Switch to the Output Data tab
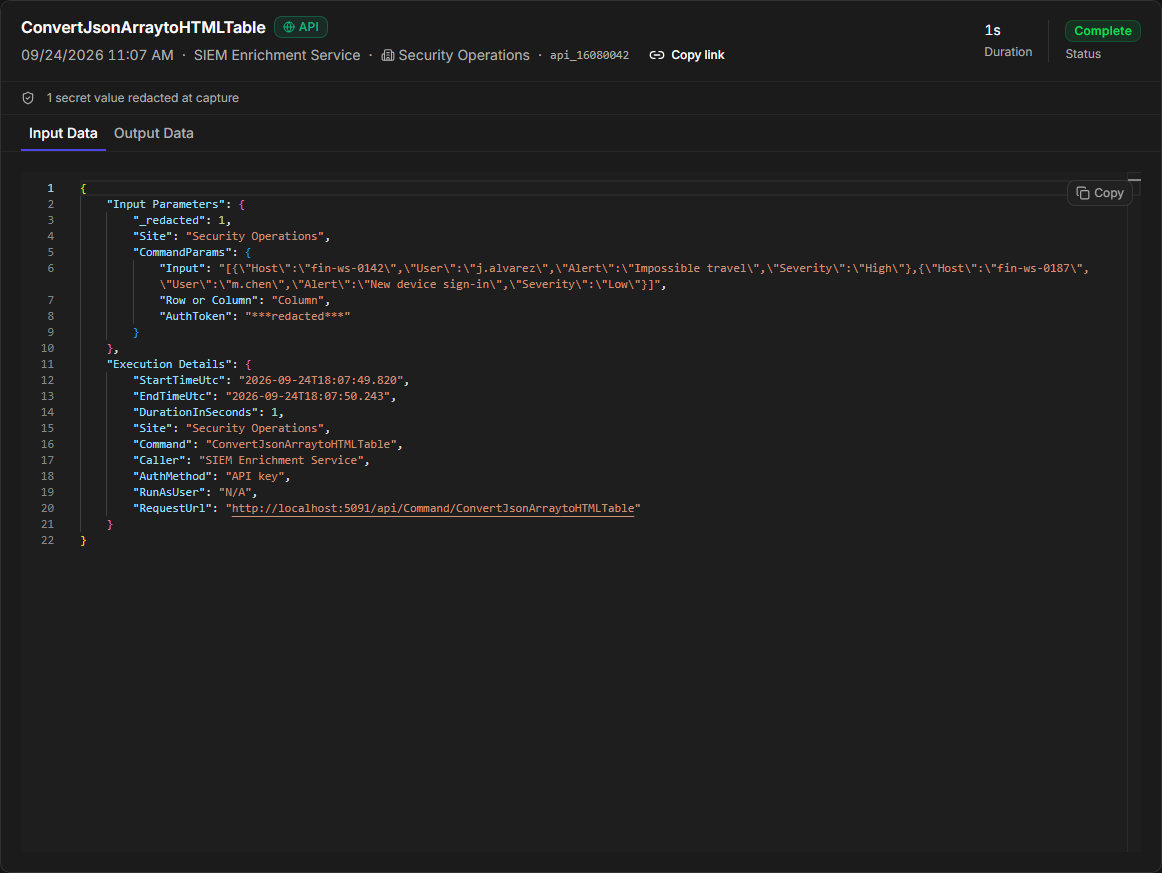This screenshot has height=873, width=1162. pyautogui.click(x=153, y=133)
